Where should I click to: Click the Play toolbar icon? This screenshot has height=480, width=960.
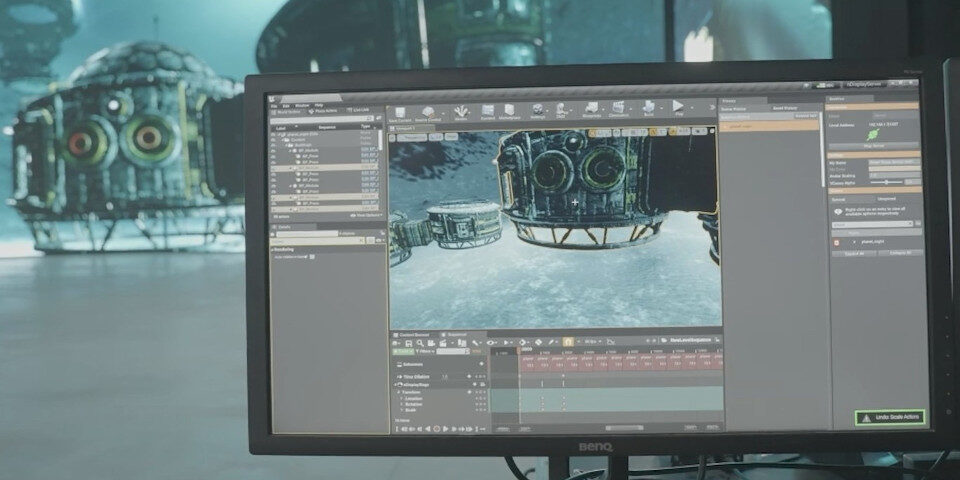[678, 109]
